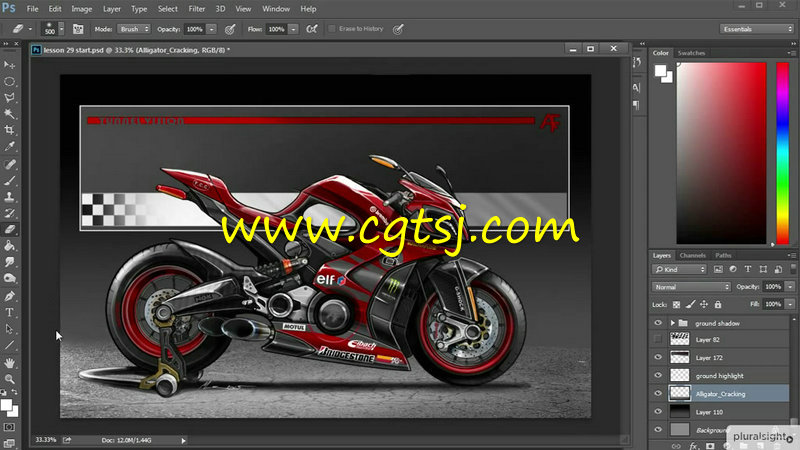
Task: Select the Direct Selection arrow tool
Action: [9, 329]
